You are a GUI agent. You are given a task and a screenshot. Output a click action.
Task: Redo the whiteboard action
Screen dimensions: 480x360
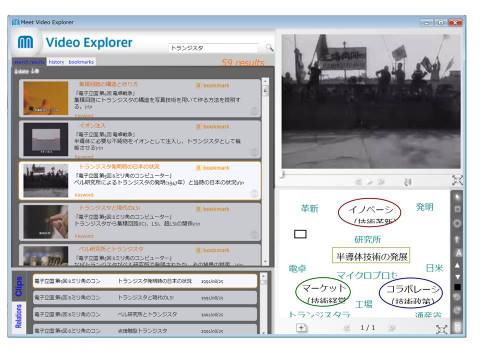coord(457,310)
